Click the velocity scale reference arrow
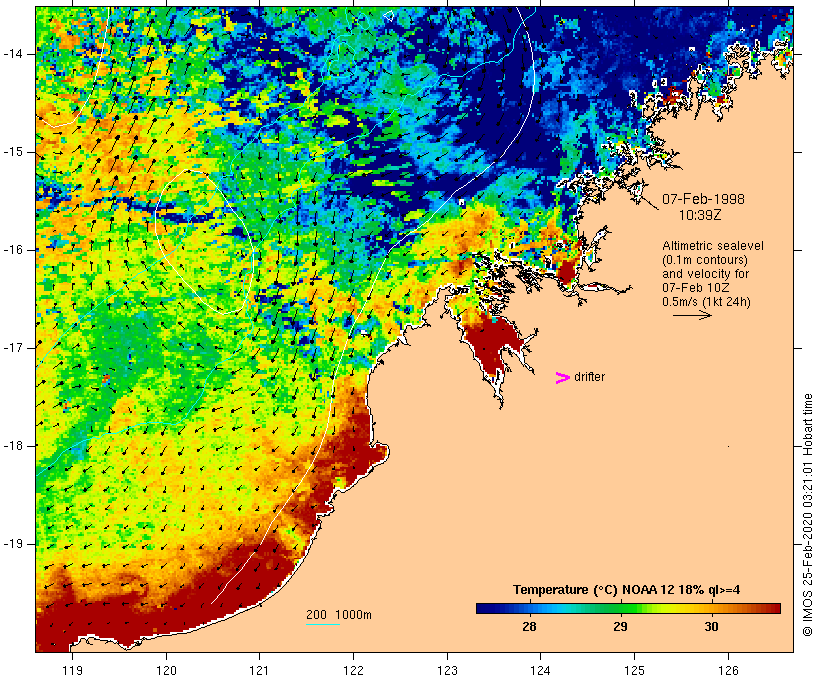 pos(692,315)
